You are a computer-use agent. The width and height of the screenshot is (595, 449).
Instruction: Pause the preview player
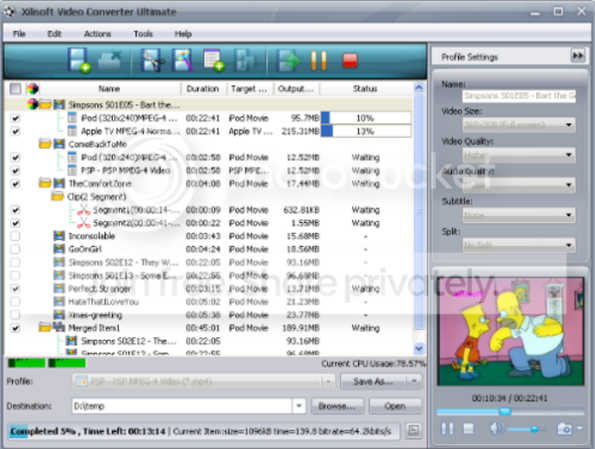(447, 429)
